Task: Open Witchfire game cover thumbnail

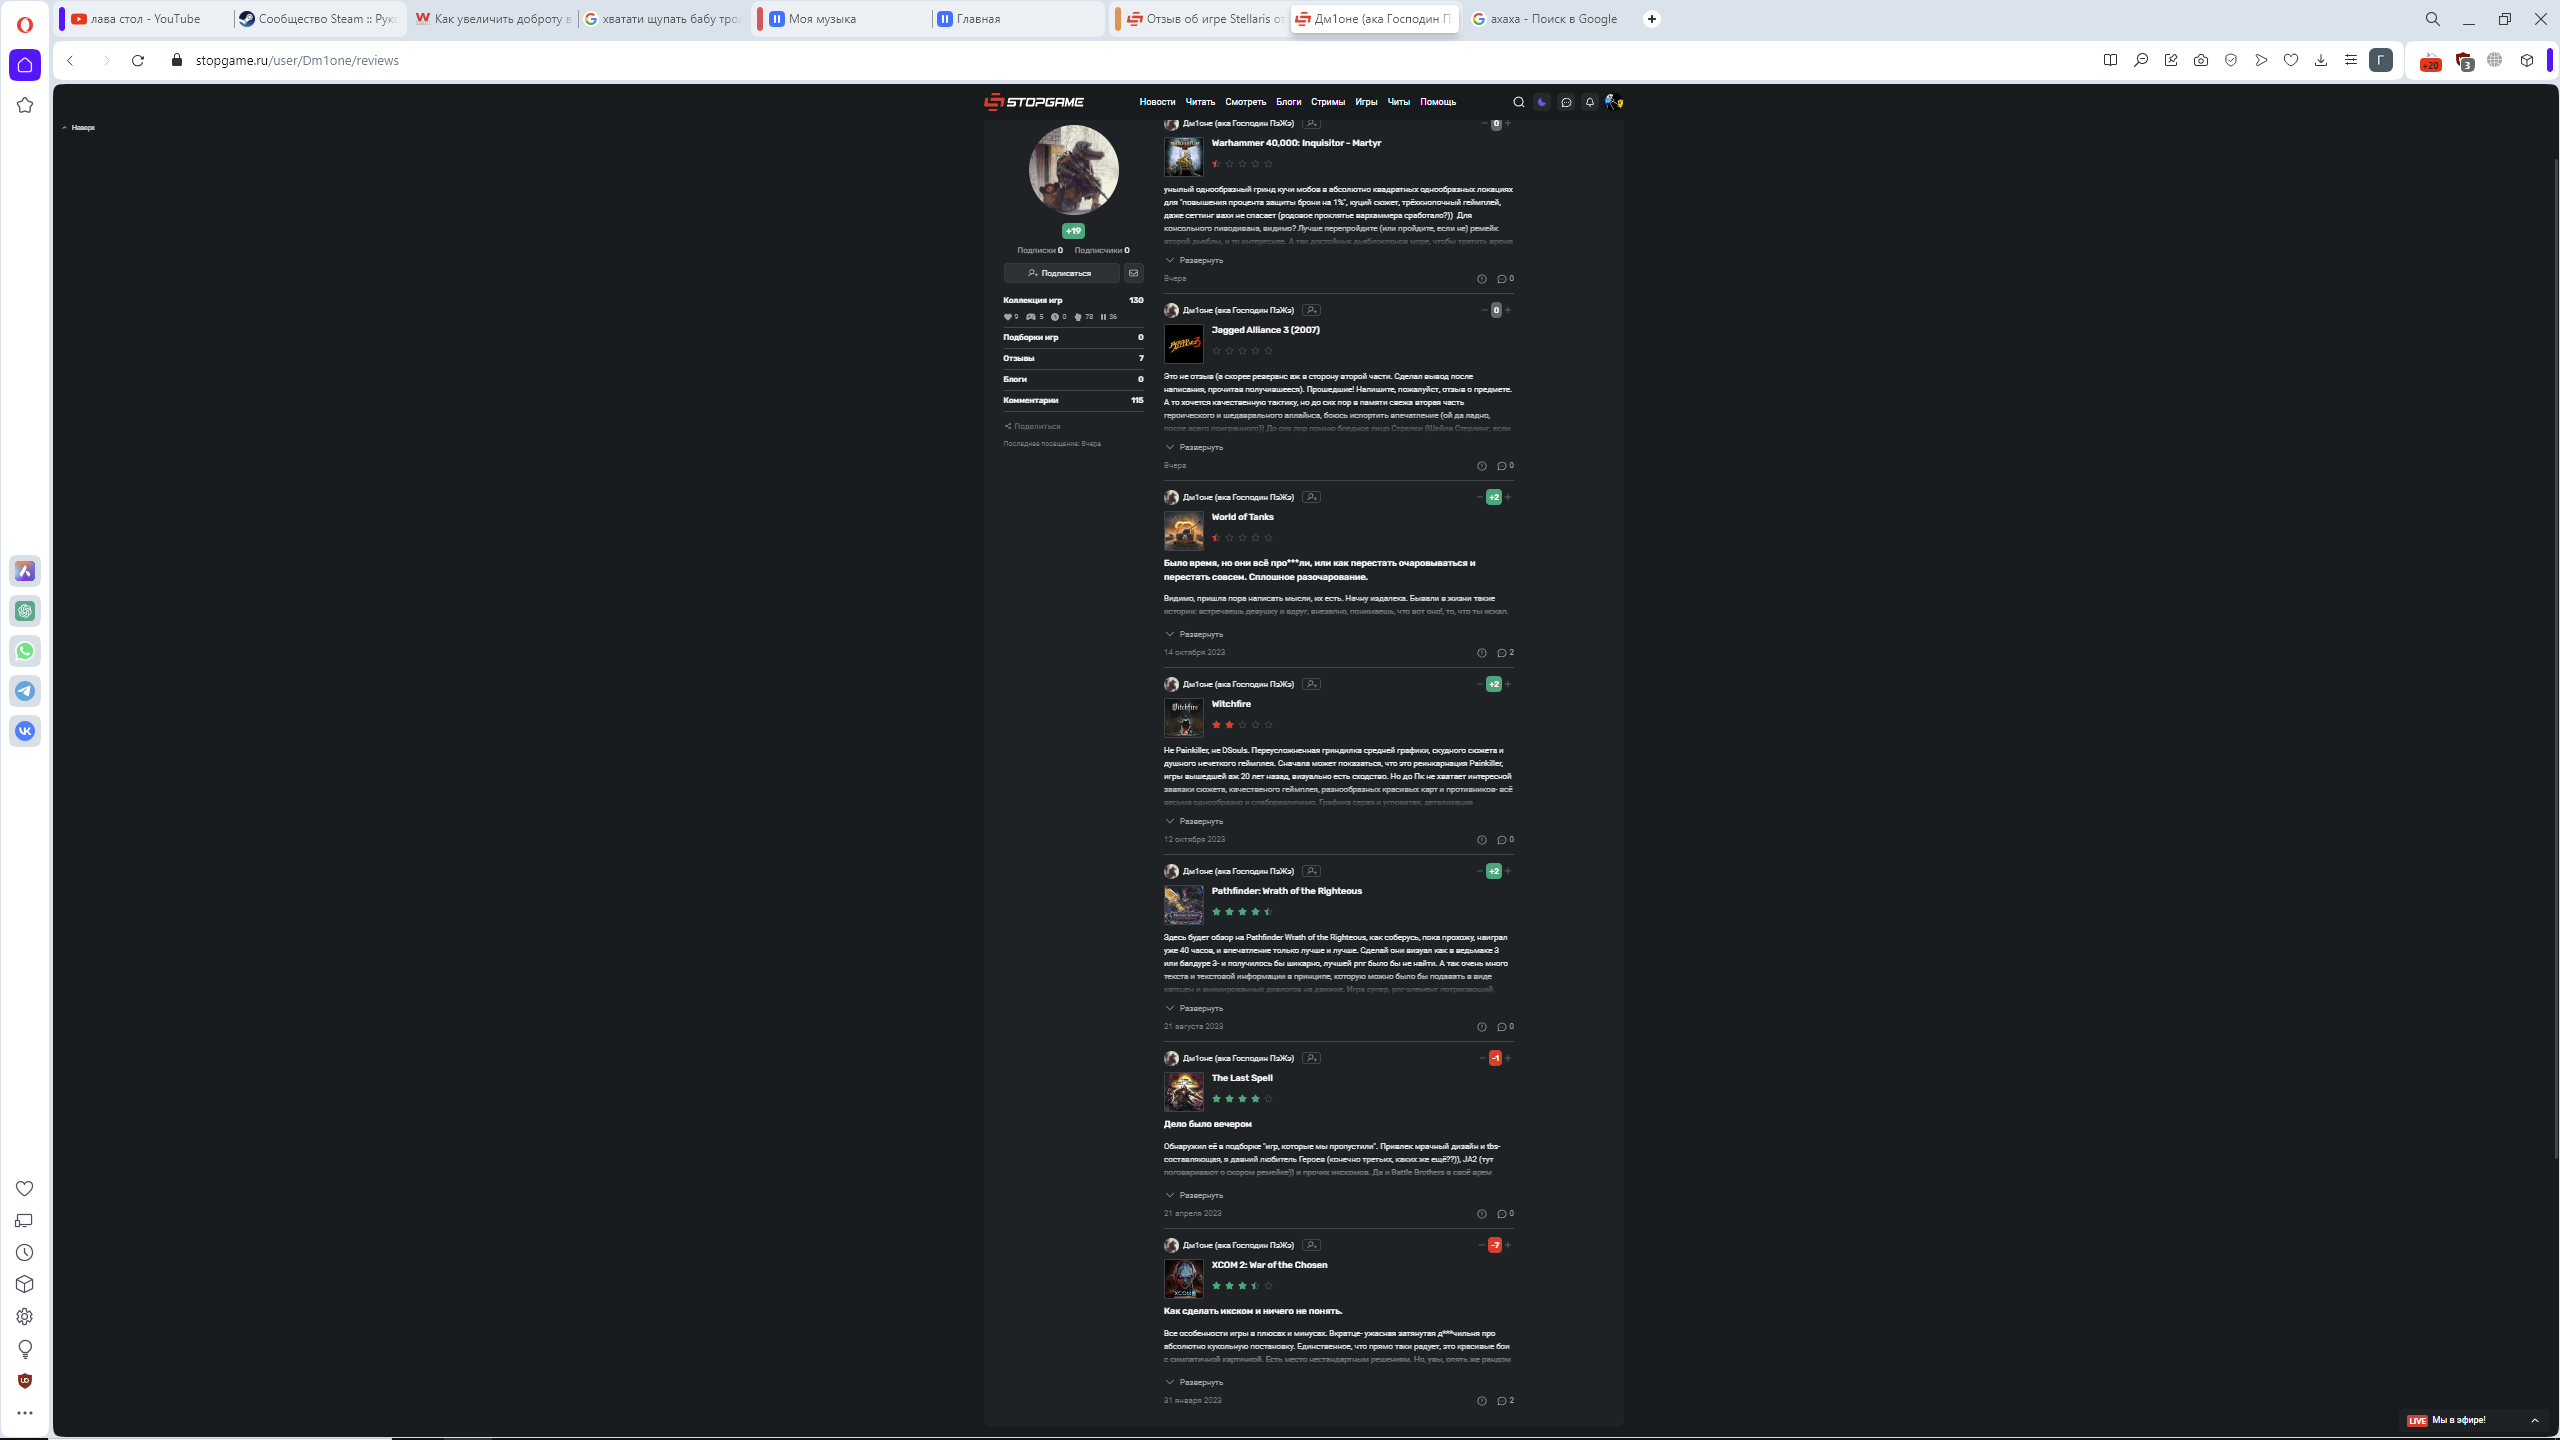Action: pos(1184,718)
